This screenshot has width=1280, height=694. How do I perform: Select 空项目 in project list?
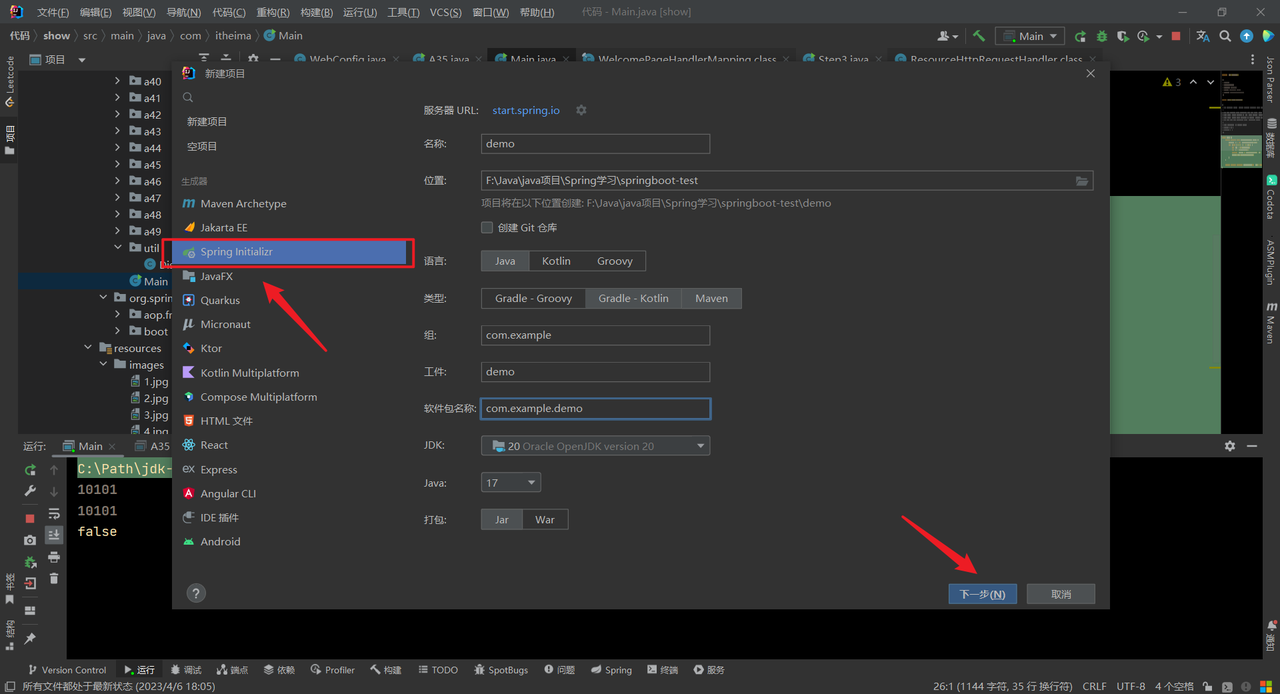[202, 146]
